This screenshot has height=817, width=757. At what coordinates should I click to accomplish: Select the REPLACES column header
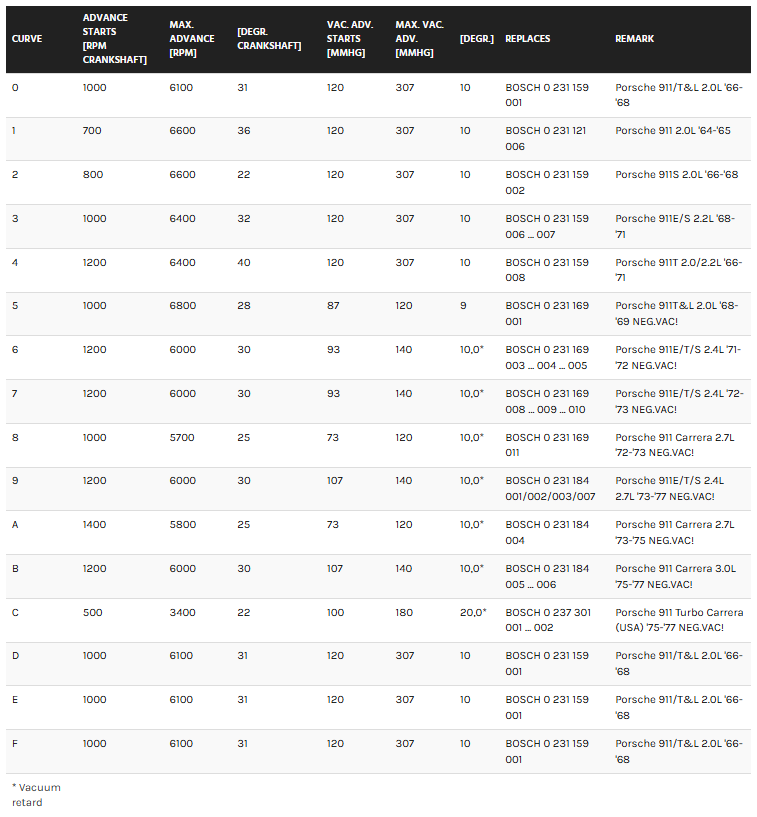(x=527, y=39)
